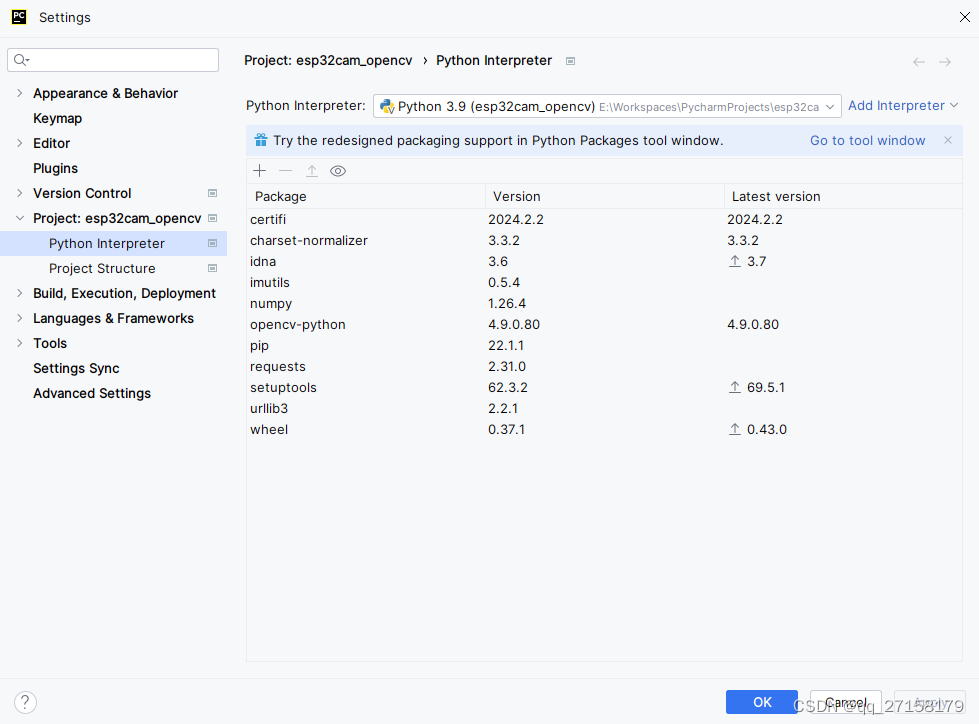Viewport: 979px width, 724px height.
Task: Select the charset-normalizer package row
Action: click(x=604, y=241)
